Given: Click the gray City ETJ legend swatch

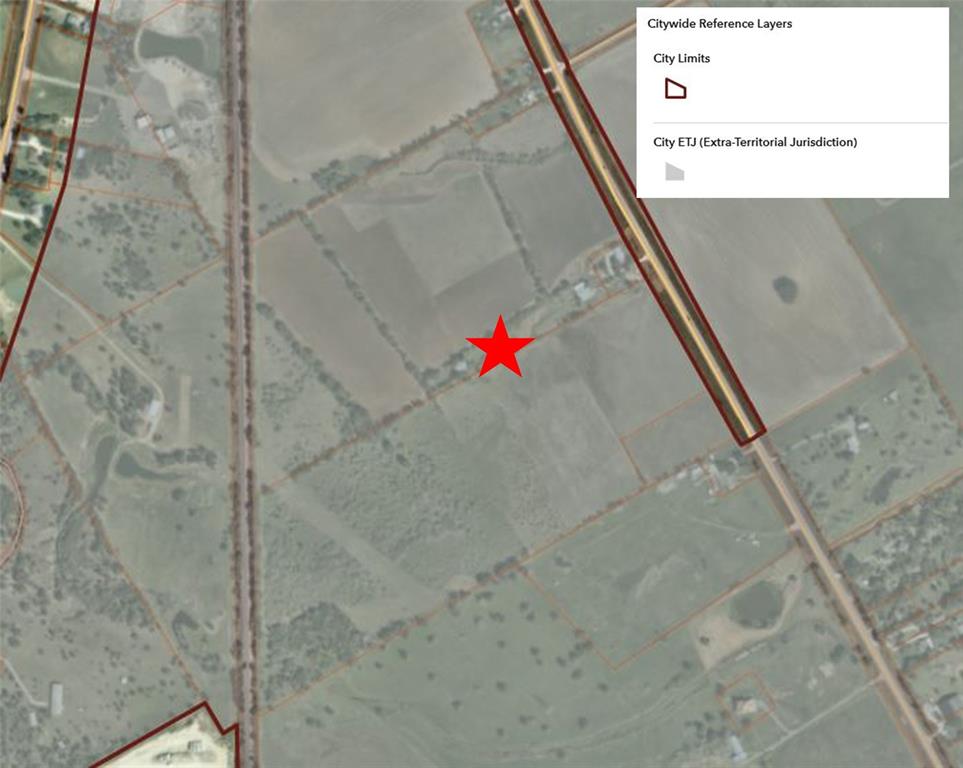Looking at the screenshot, I should click(674, 171).
